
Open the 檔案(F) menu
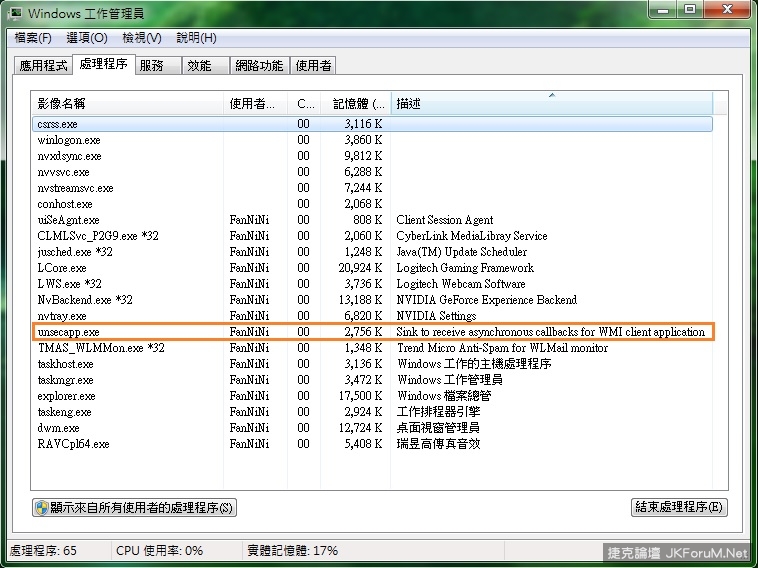coord(32,38)
